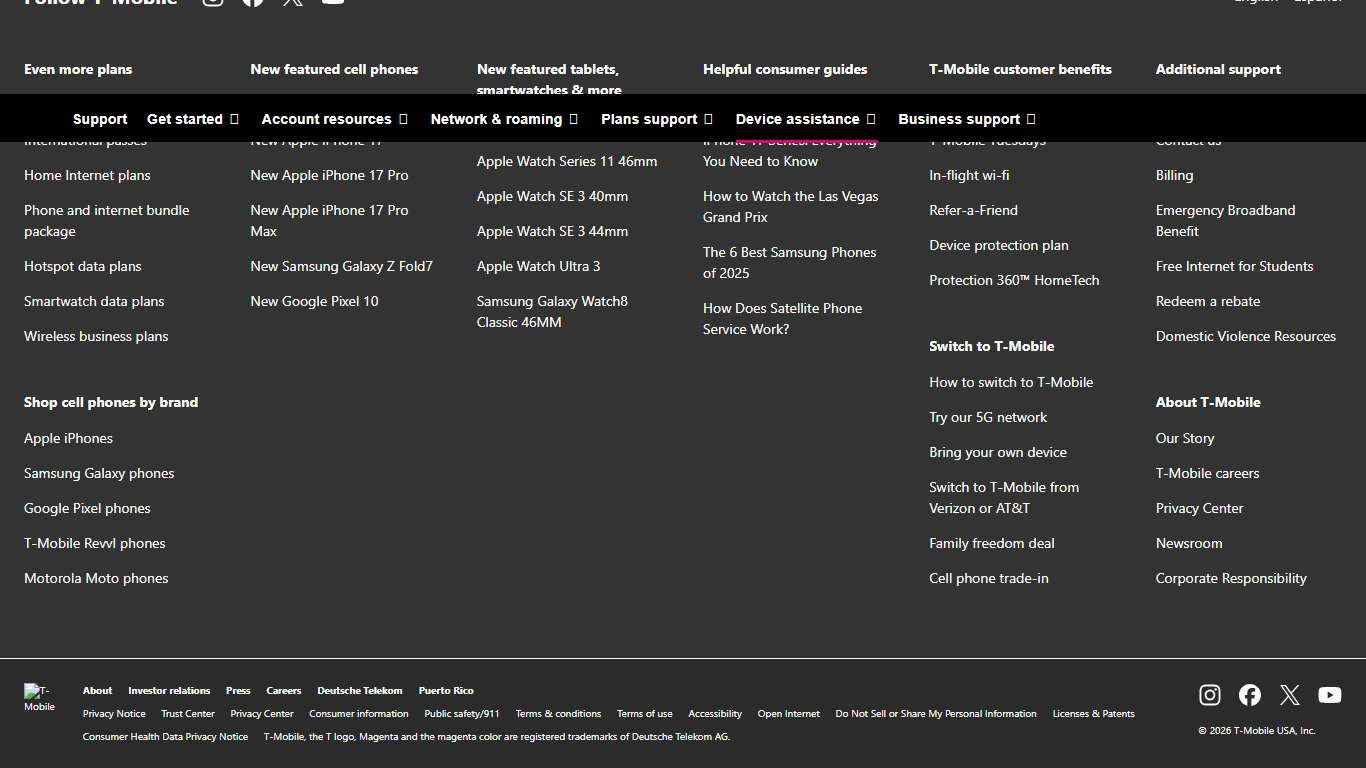Select Support in the navigation bar

pyautogui.click(x=99, y=118)
